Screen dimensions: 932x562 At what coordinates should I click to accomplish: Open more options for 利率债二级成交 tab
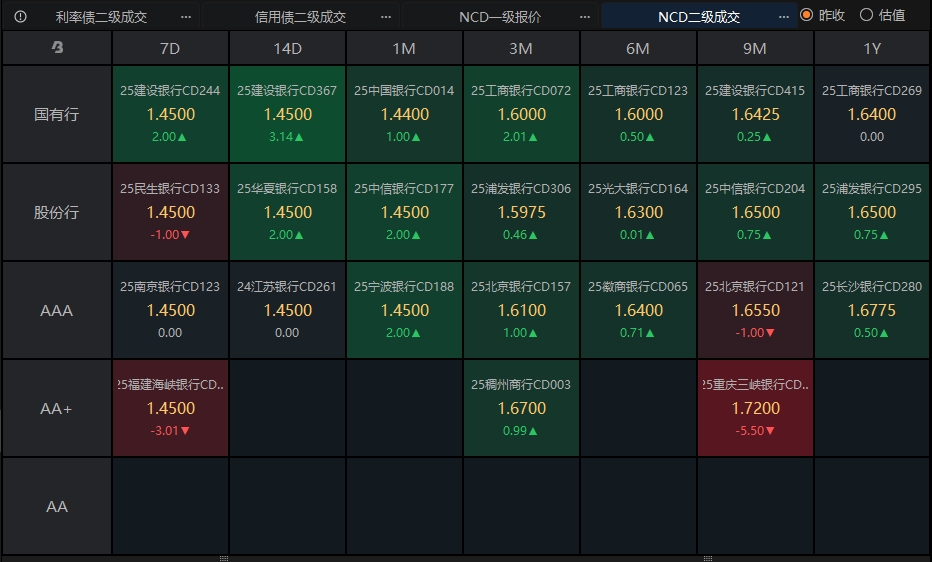[x=186, y=17]
